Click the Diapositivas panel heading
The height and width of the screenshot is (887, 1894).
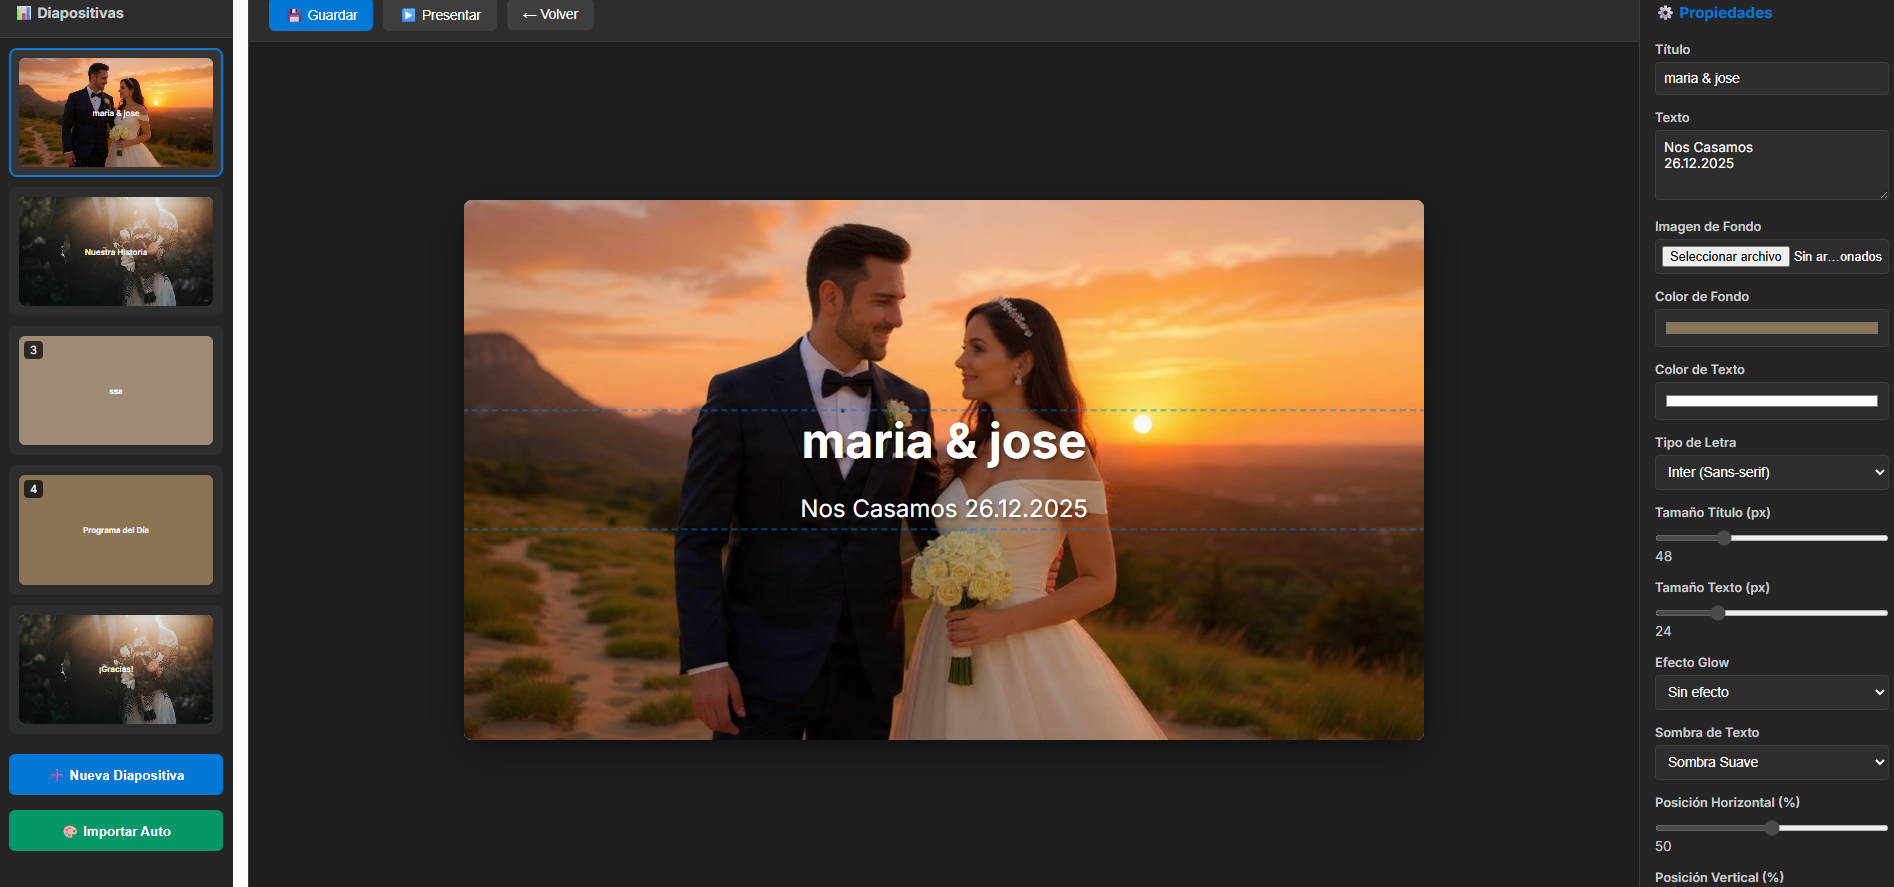(x=80, y=13)
